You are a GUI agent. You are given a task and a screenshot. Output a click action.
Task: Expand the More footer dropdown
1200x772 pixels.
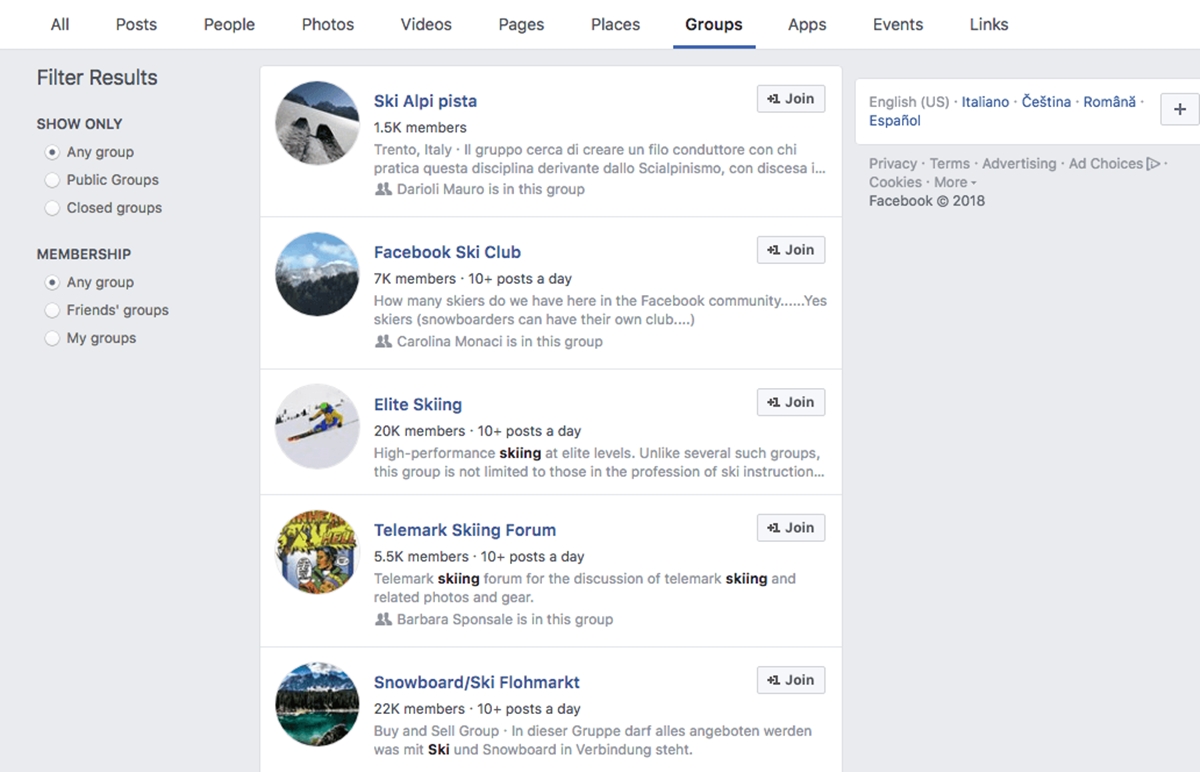click(x=956, y=182)
